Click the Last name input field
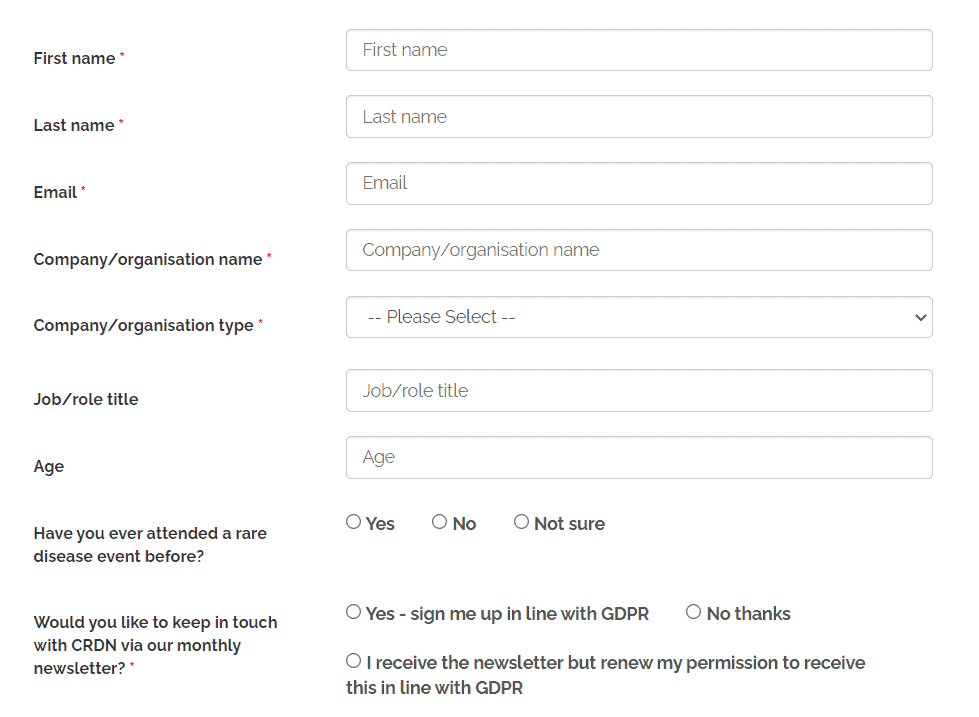Screen dimensions: 979x717 pos(639,116)
